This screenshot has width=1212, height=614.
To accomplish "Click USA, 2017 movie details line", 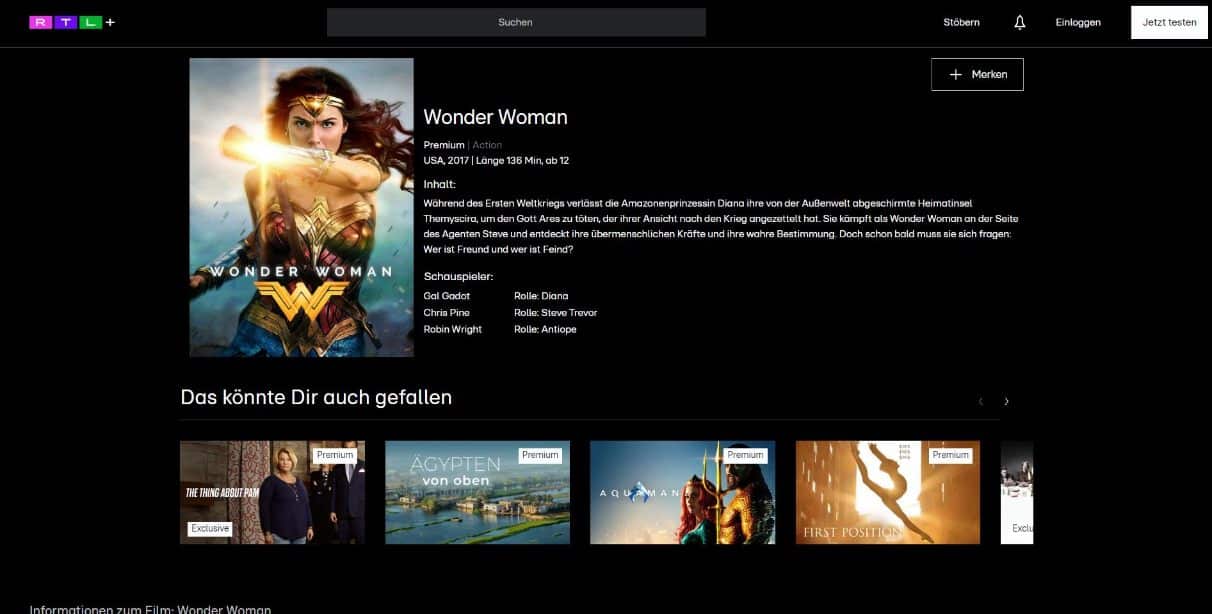I will tap(496, 160).
